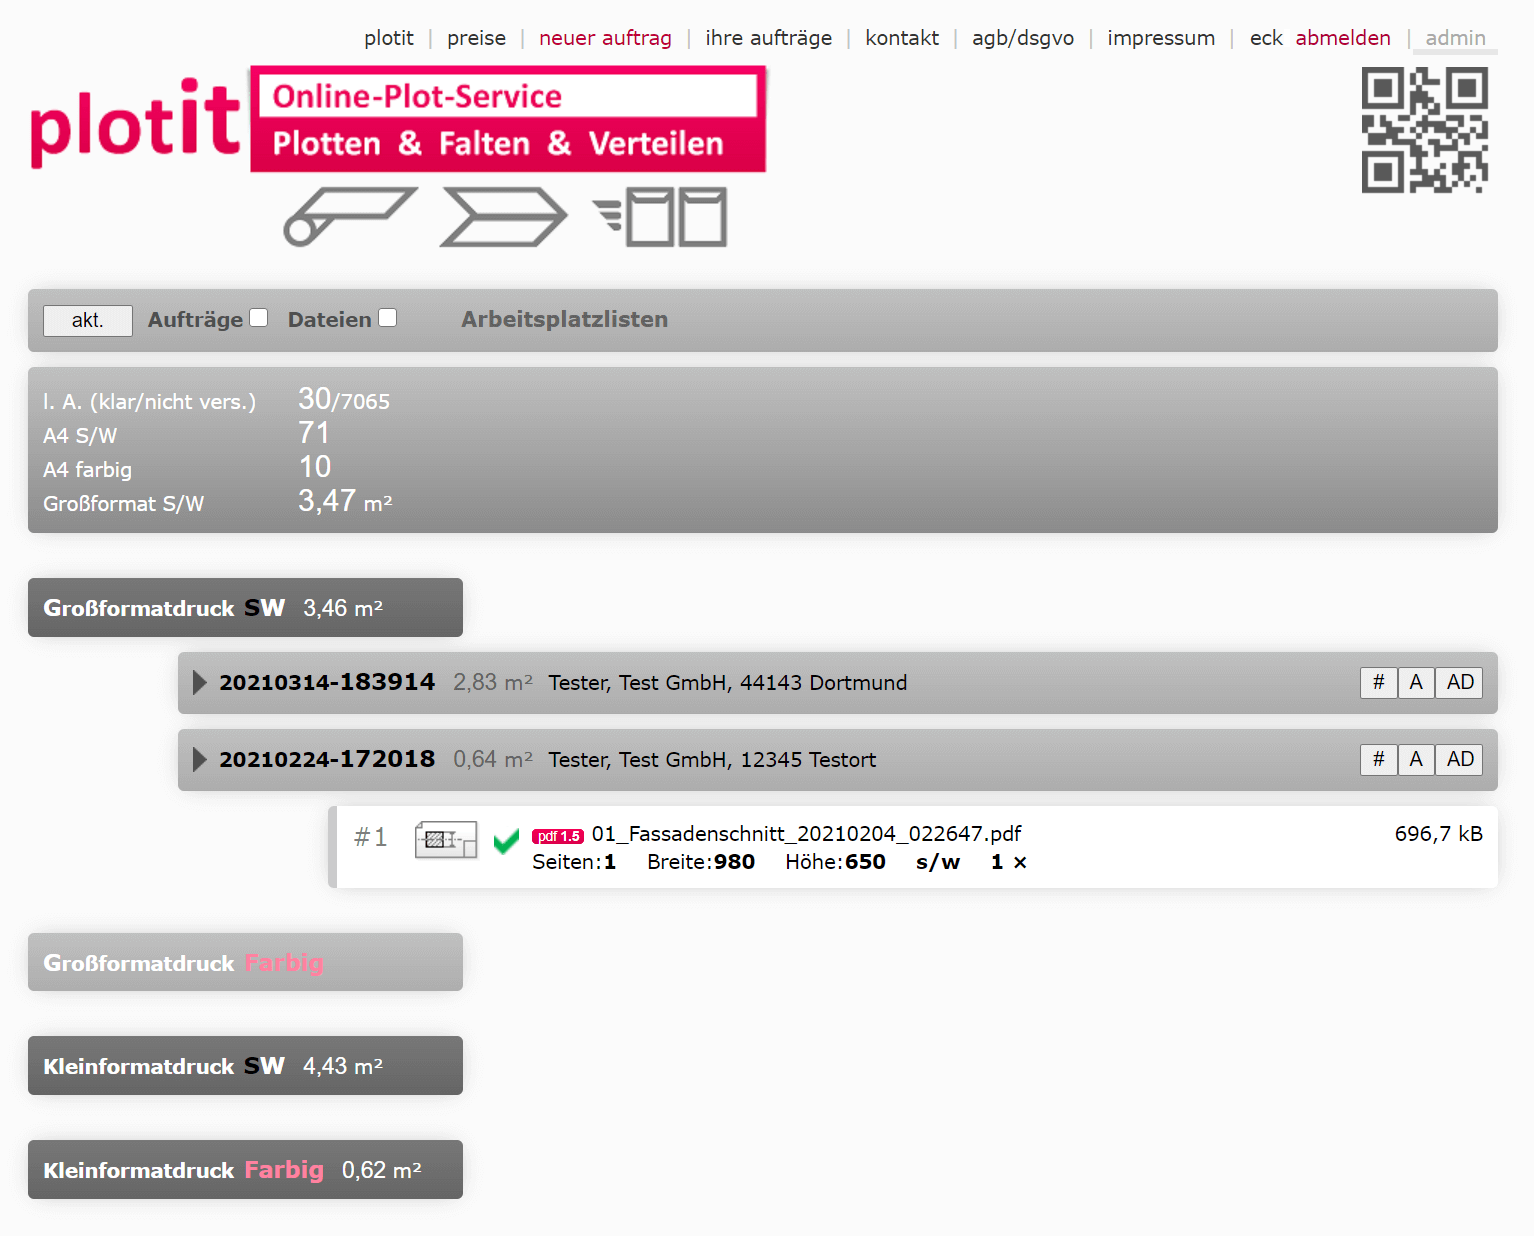Click the QR code image
This screenshot has height=1236, width=1534.
point(1424,130)
